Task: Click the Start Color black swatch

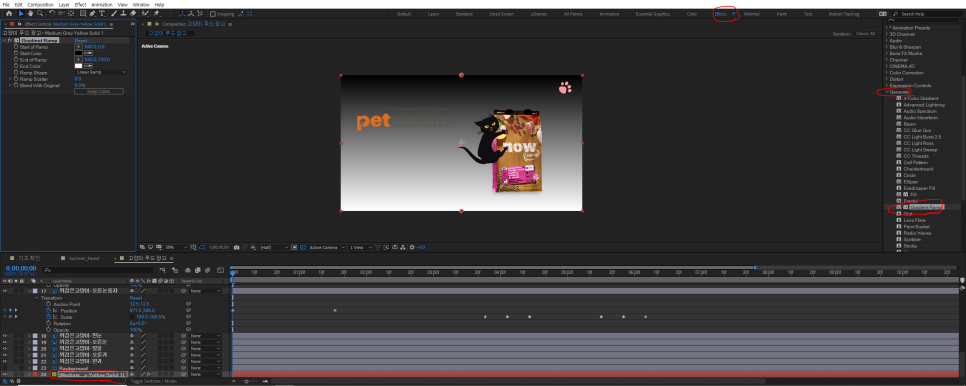Action: click(x=78, y=53)
